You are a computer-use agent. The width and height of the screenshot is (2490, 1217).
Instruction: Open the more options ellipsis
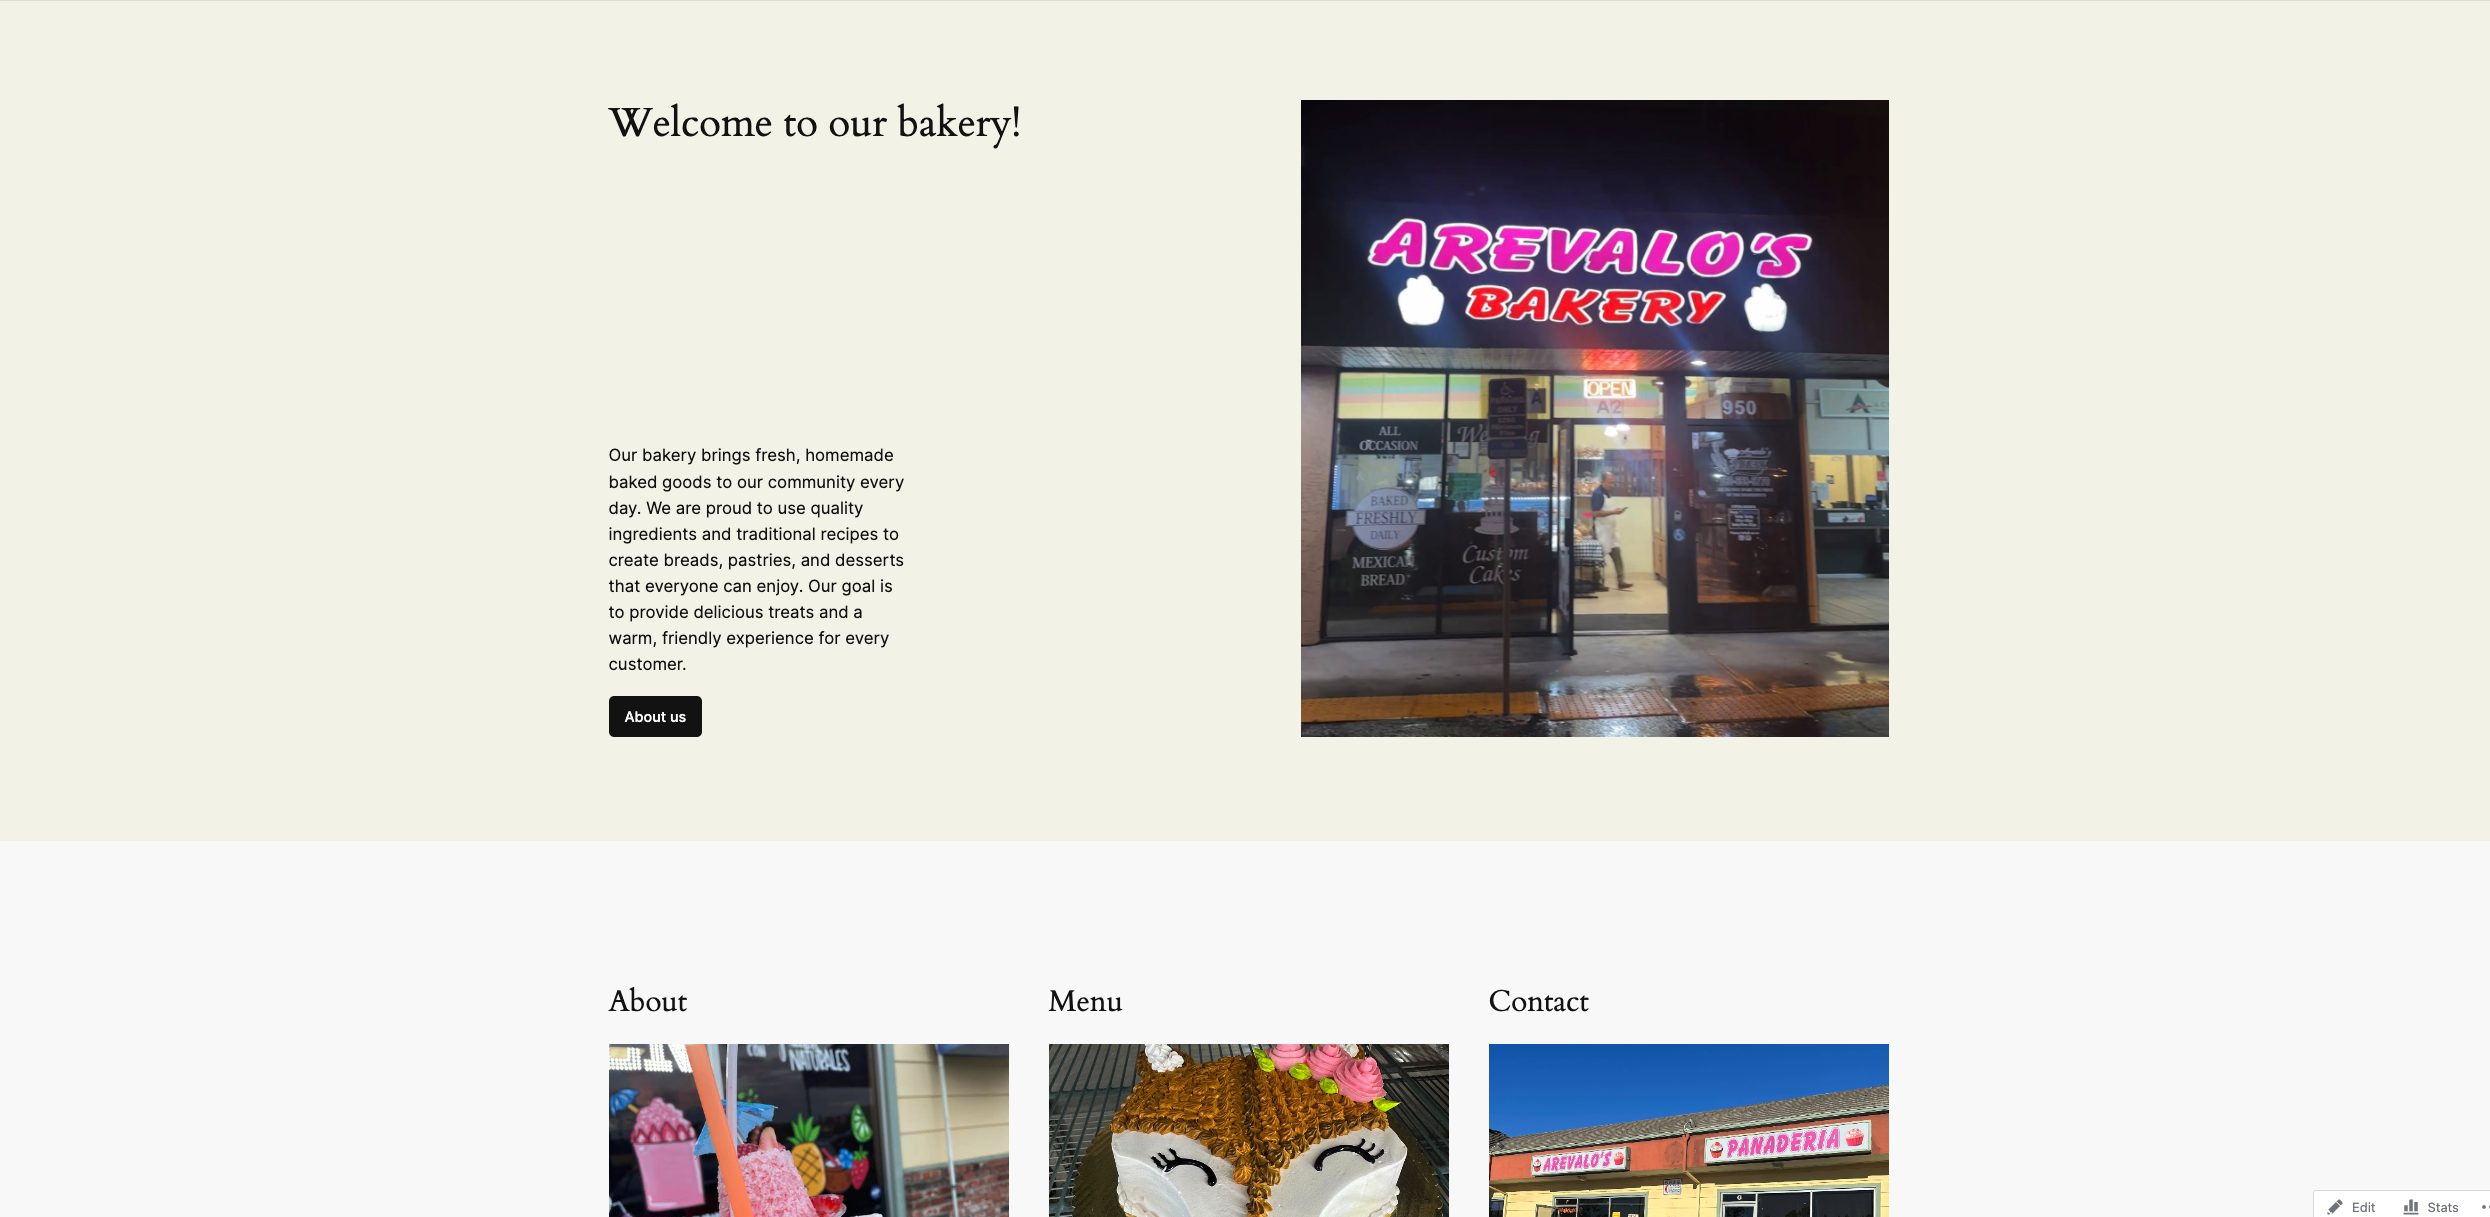[x=2485, y=1207]
